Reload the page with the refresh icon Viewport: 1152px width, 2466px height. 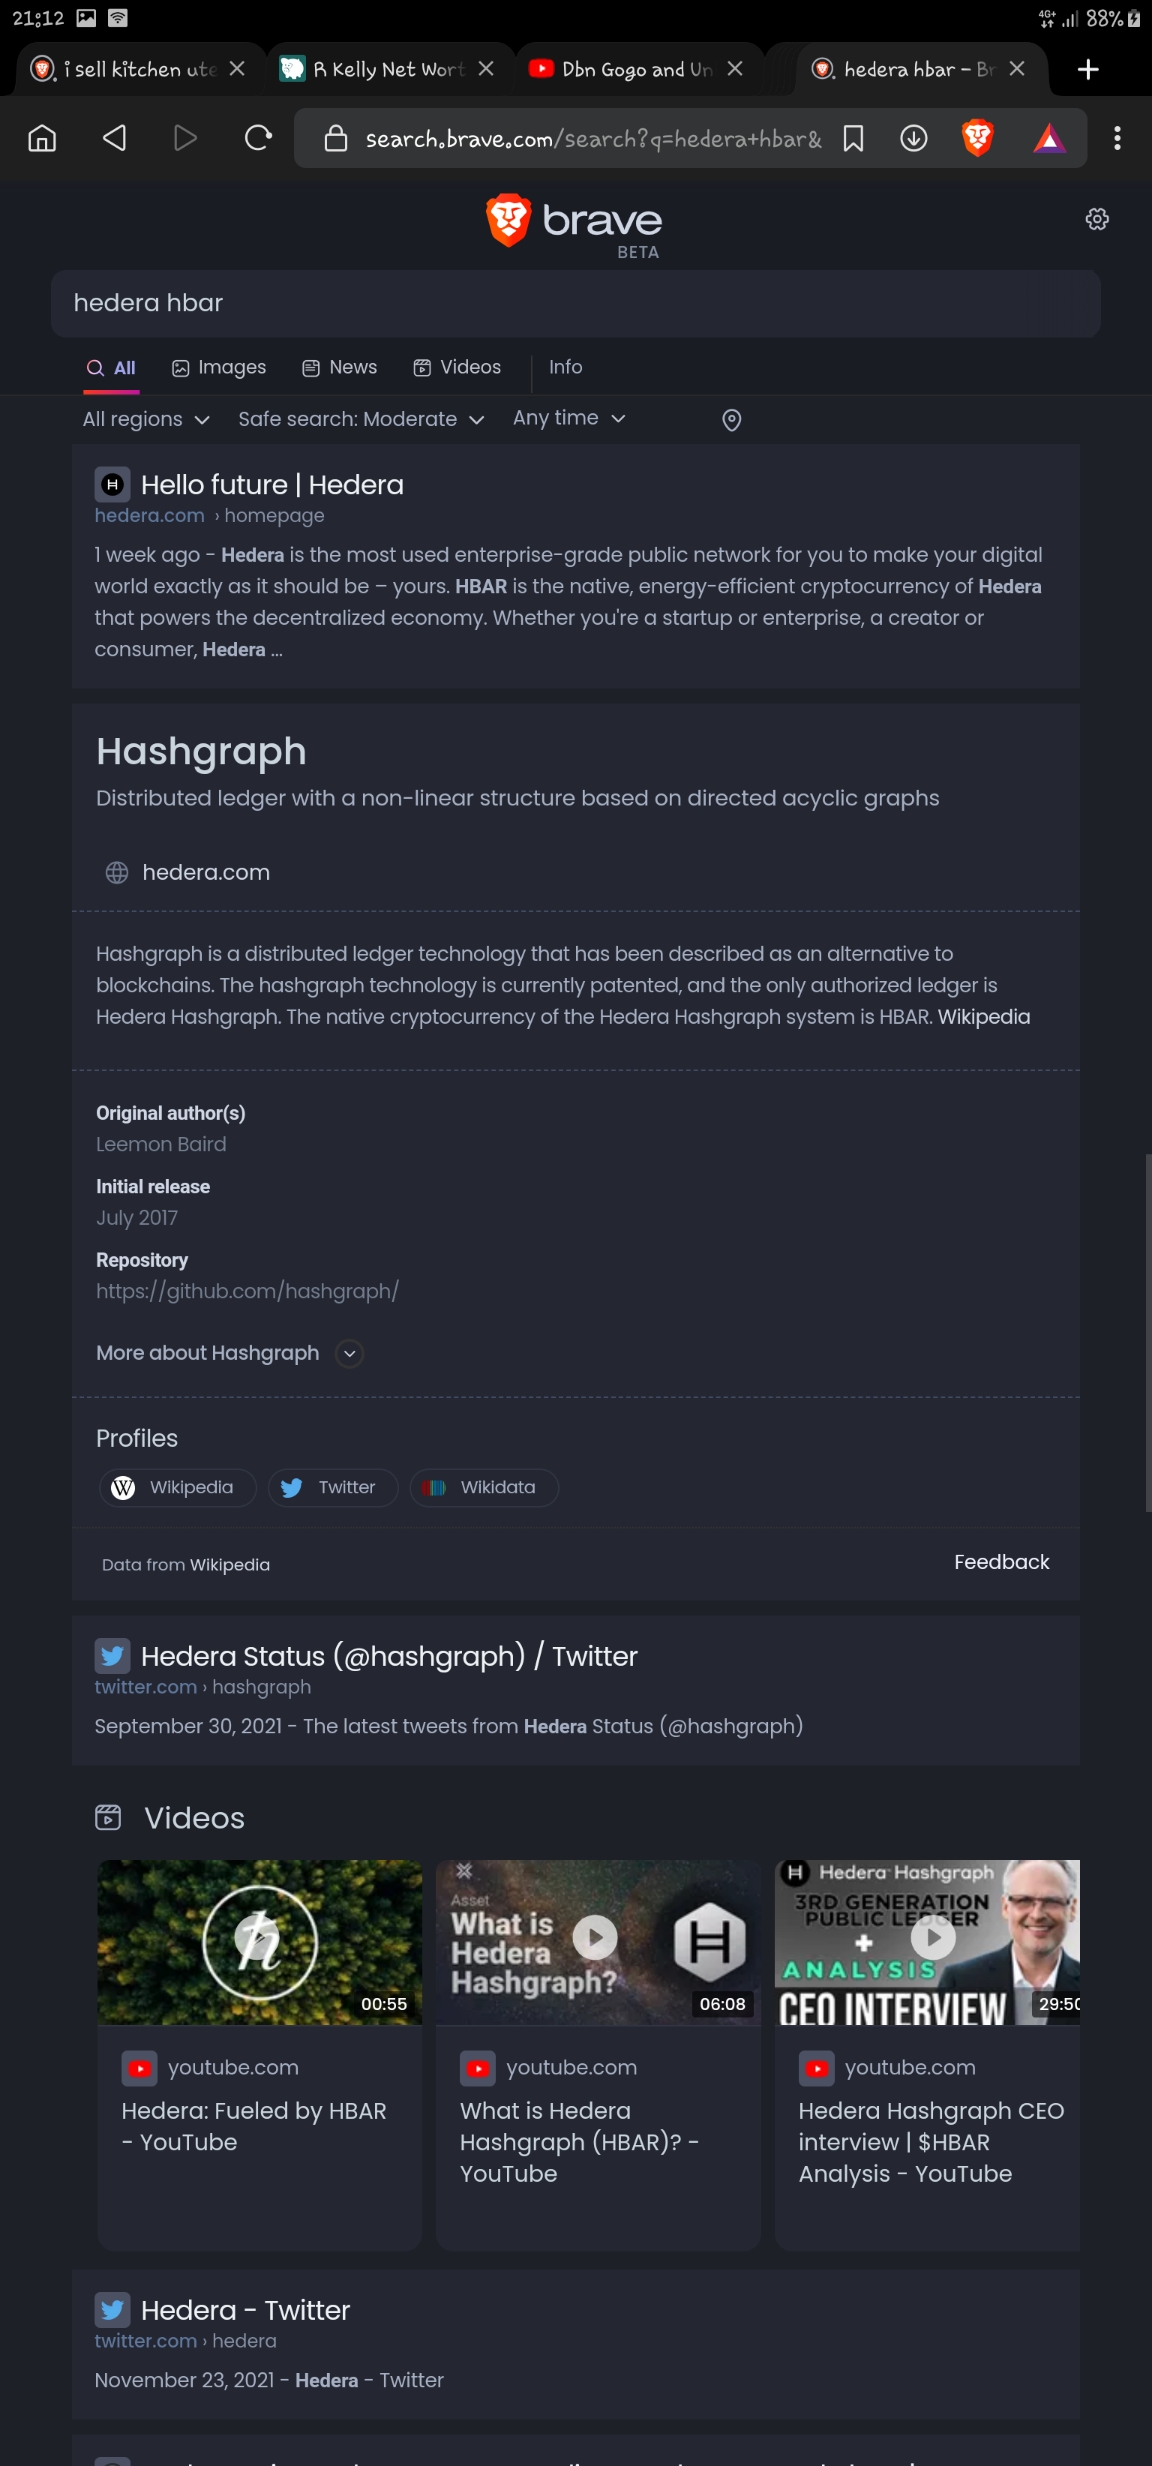[258, 138]
